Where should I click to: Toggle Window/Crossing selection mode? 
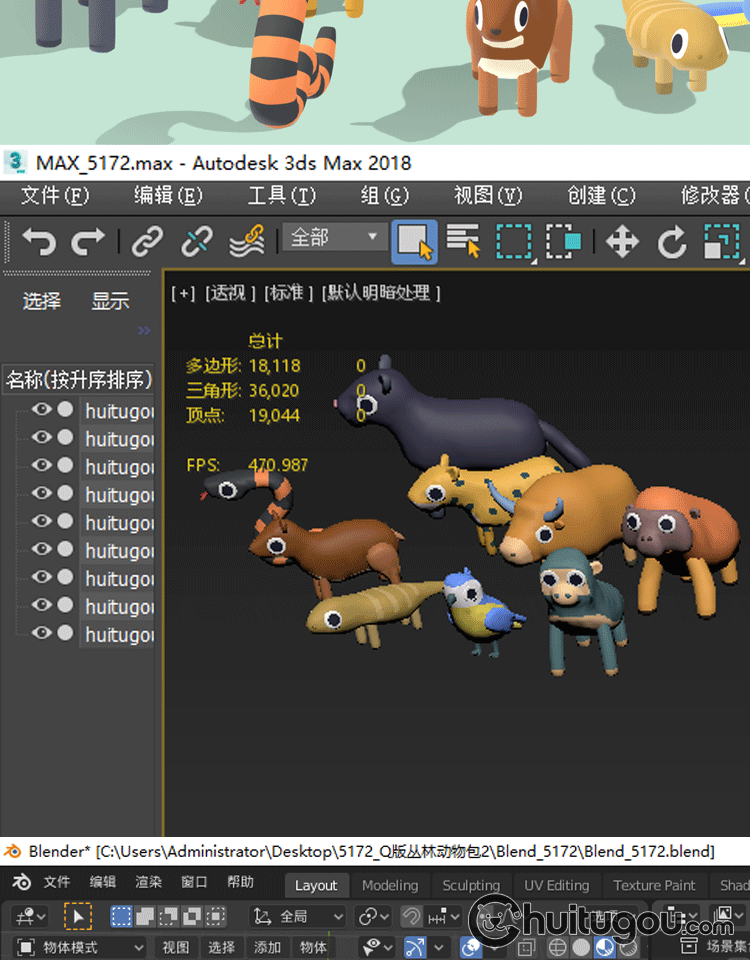point(564,241)
